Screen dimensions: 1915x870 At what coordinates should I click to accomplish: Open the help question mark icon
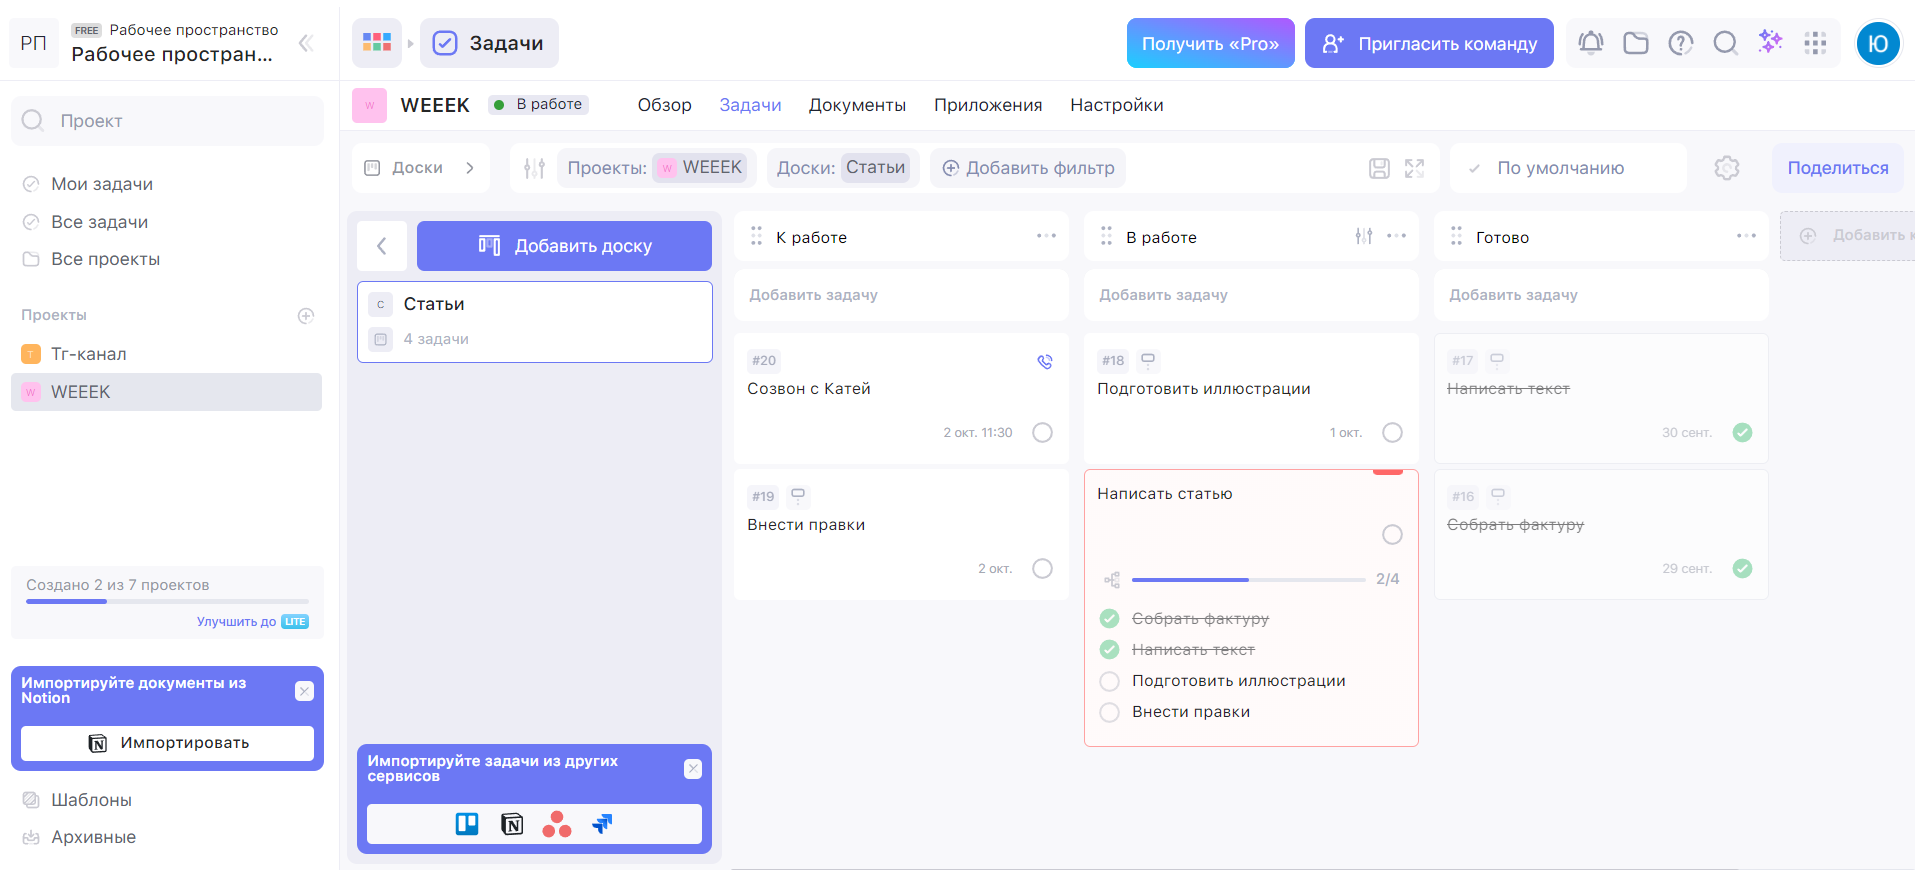[x=1681, y=43]
